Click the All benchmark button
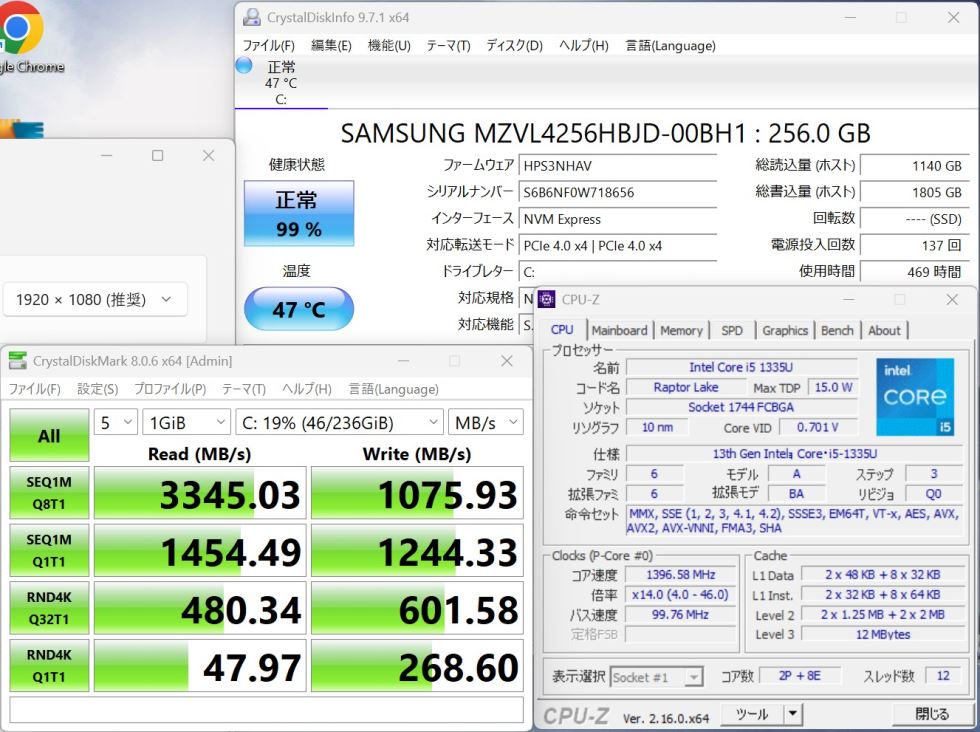This screenshot has width=980, height=732. (x=49, y=436)
